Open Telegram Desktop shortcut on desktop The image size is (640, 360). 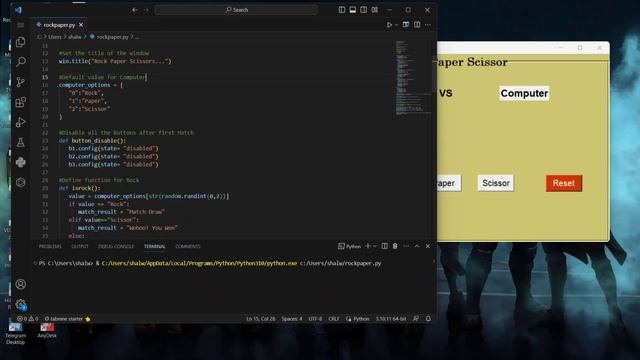click(x=16, y=333)
